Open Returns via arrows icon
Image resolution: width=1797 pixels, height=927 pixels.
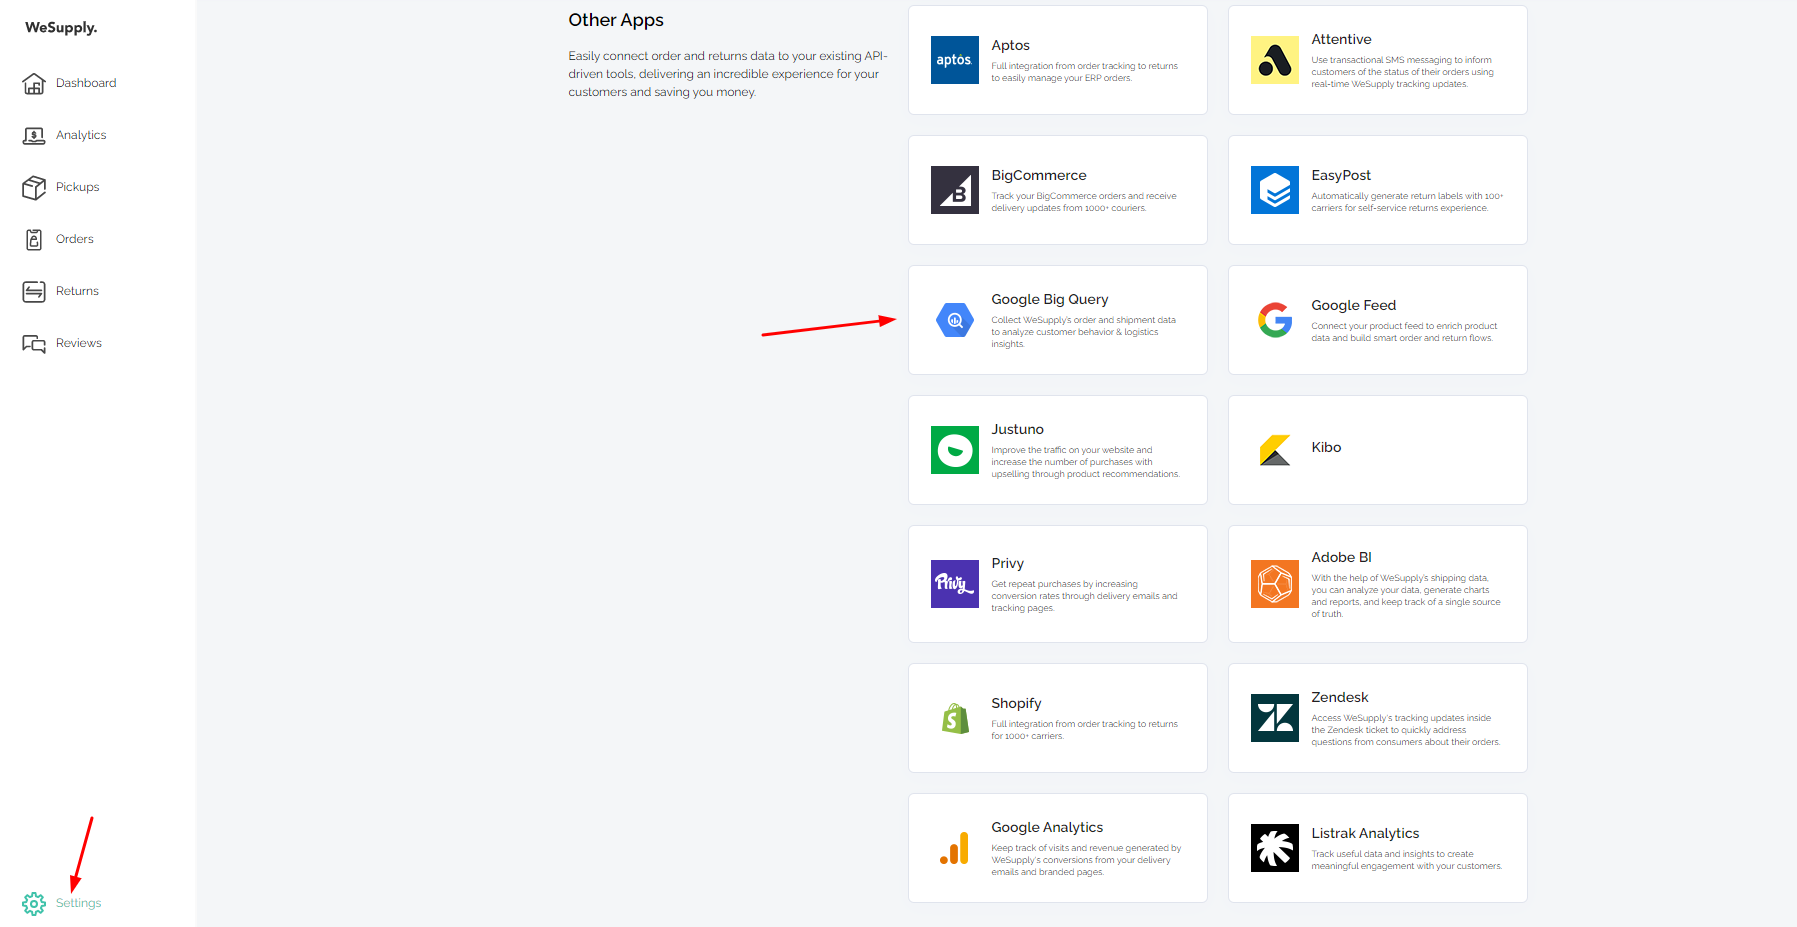coord(34,291)
